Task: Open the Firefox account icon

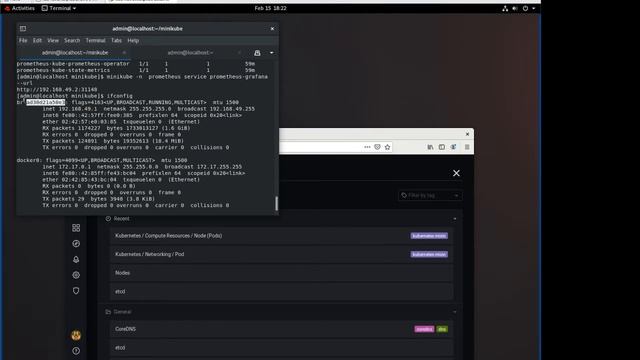Action: coord(453,147)
